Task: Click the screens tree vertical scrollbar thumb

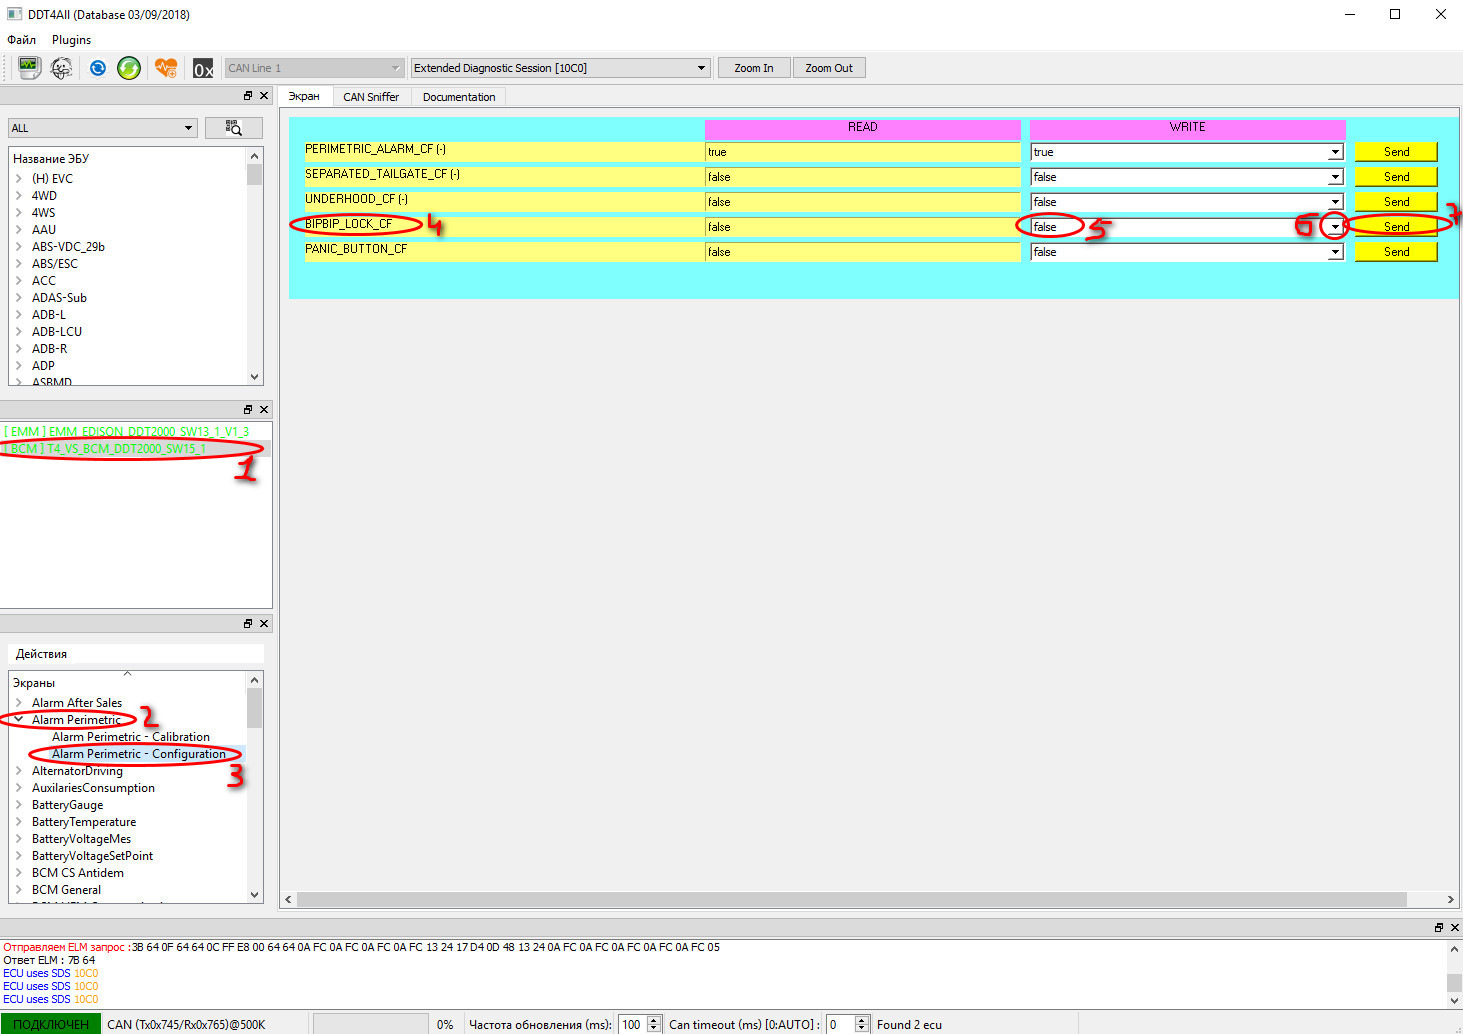Action: (x=254, y=708)
